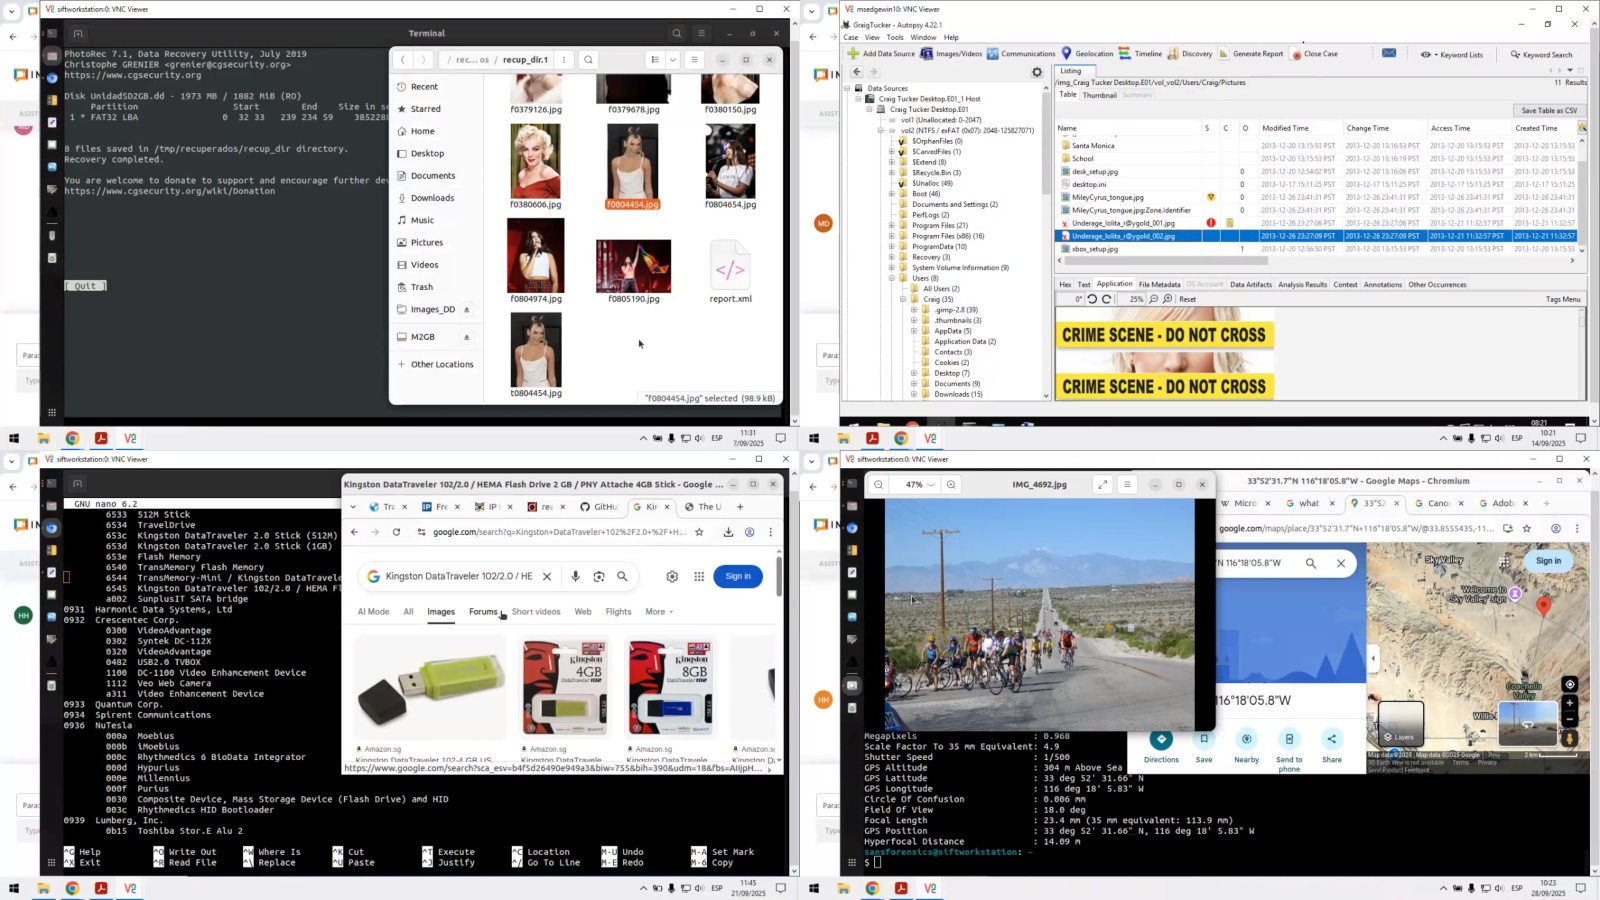Viewport: 1600px width, 900px height.
Task: Eject the Images_DD drive in Files
Action: [x=466, y=310]
